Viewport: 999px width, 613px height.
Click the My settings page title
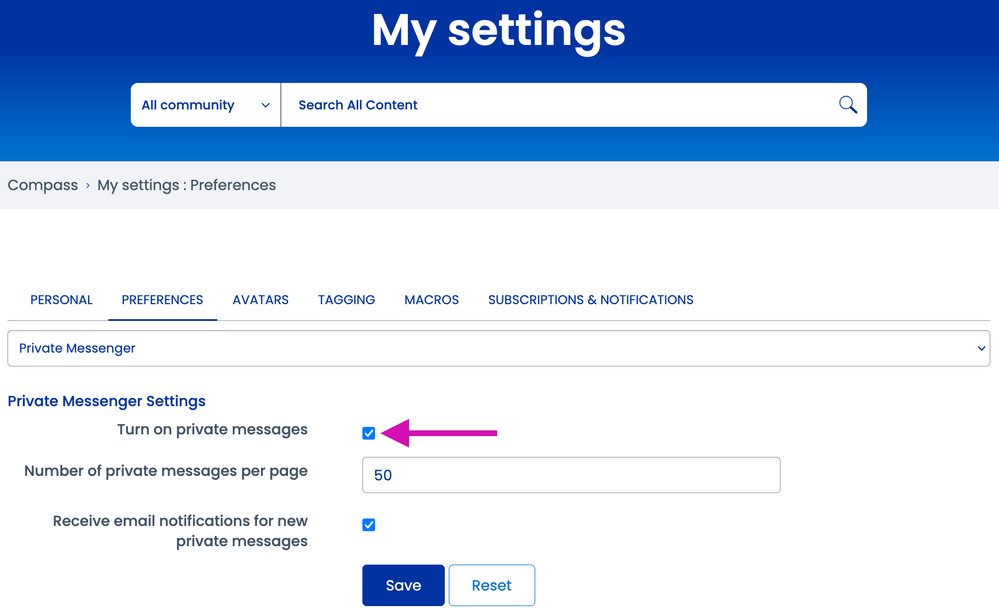pos(498,30)
